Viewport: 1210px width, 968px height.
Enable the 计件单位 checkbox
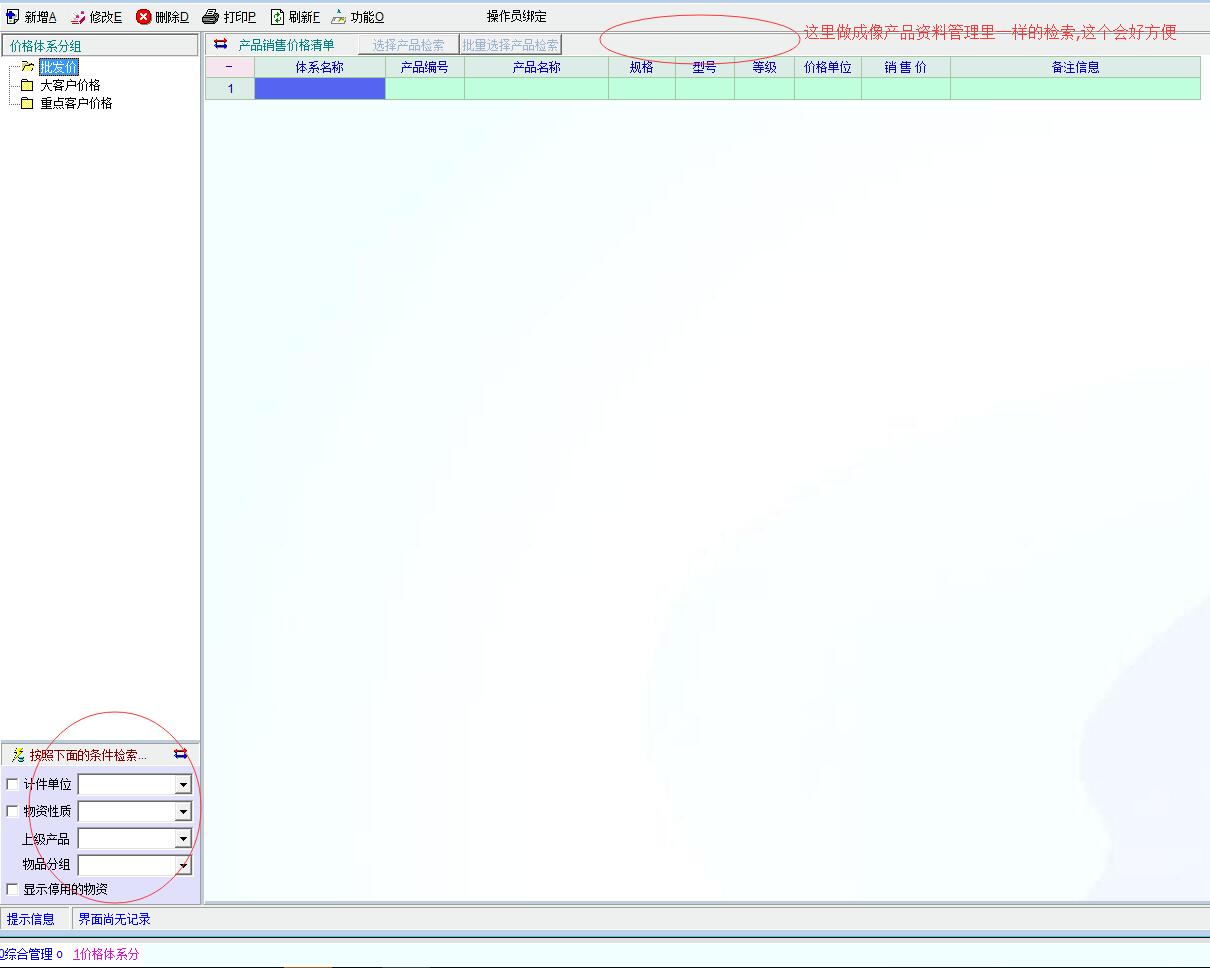[13, 784]
